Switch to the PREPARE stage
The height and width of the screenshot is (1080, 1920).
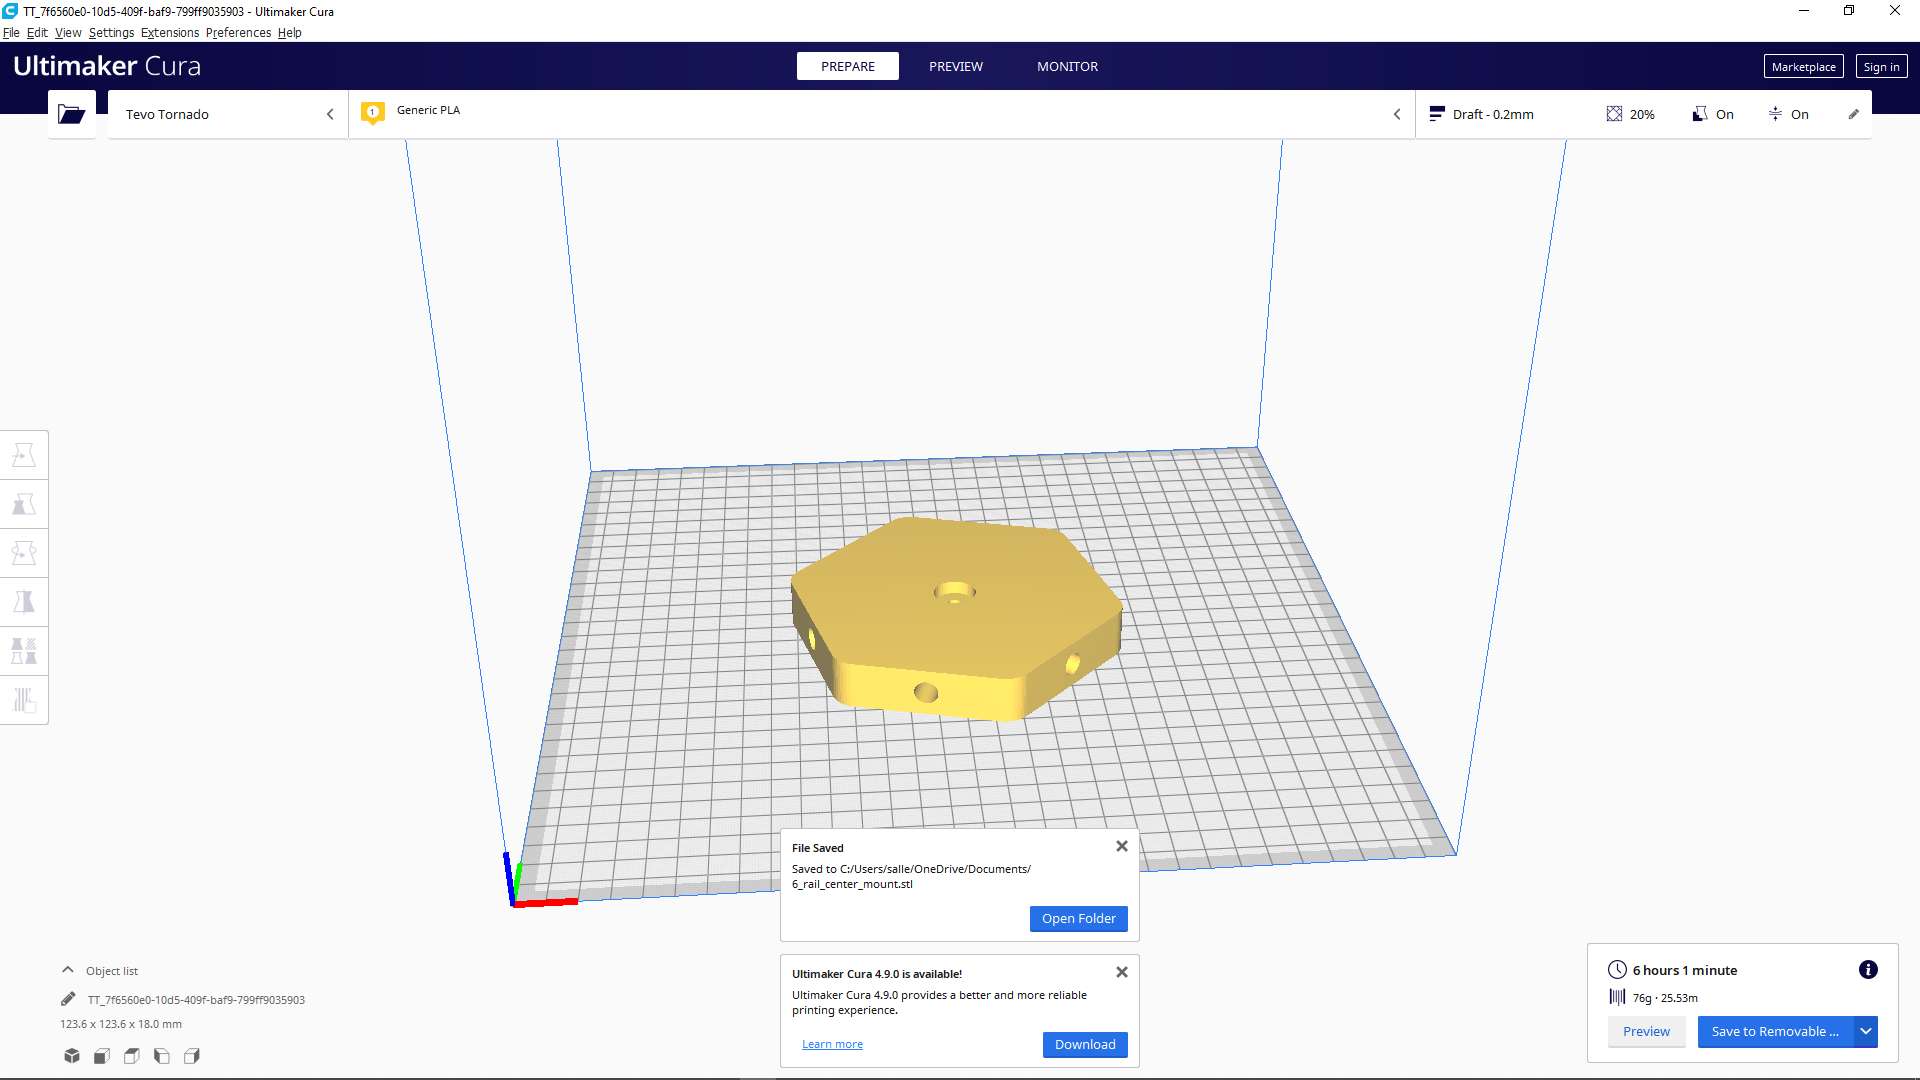[x=848, y=66]
